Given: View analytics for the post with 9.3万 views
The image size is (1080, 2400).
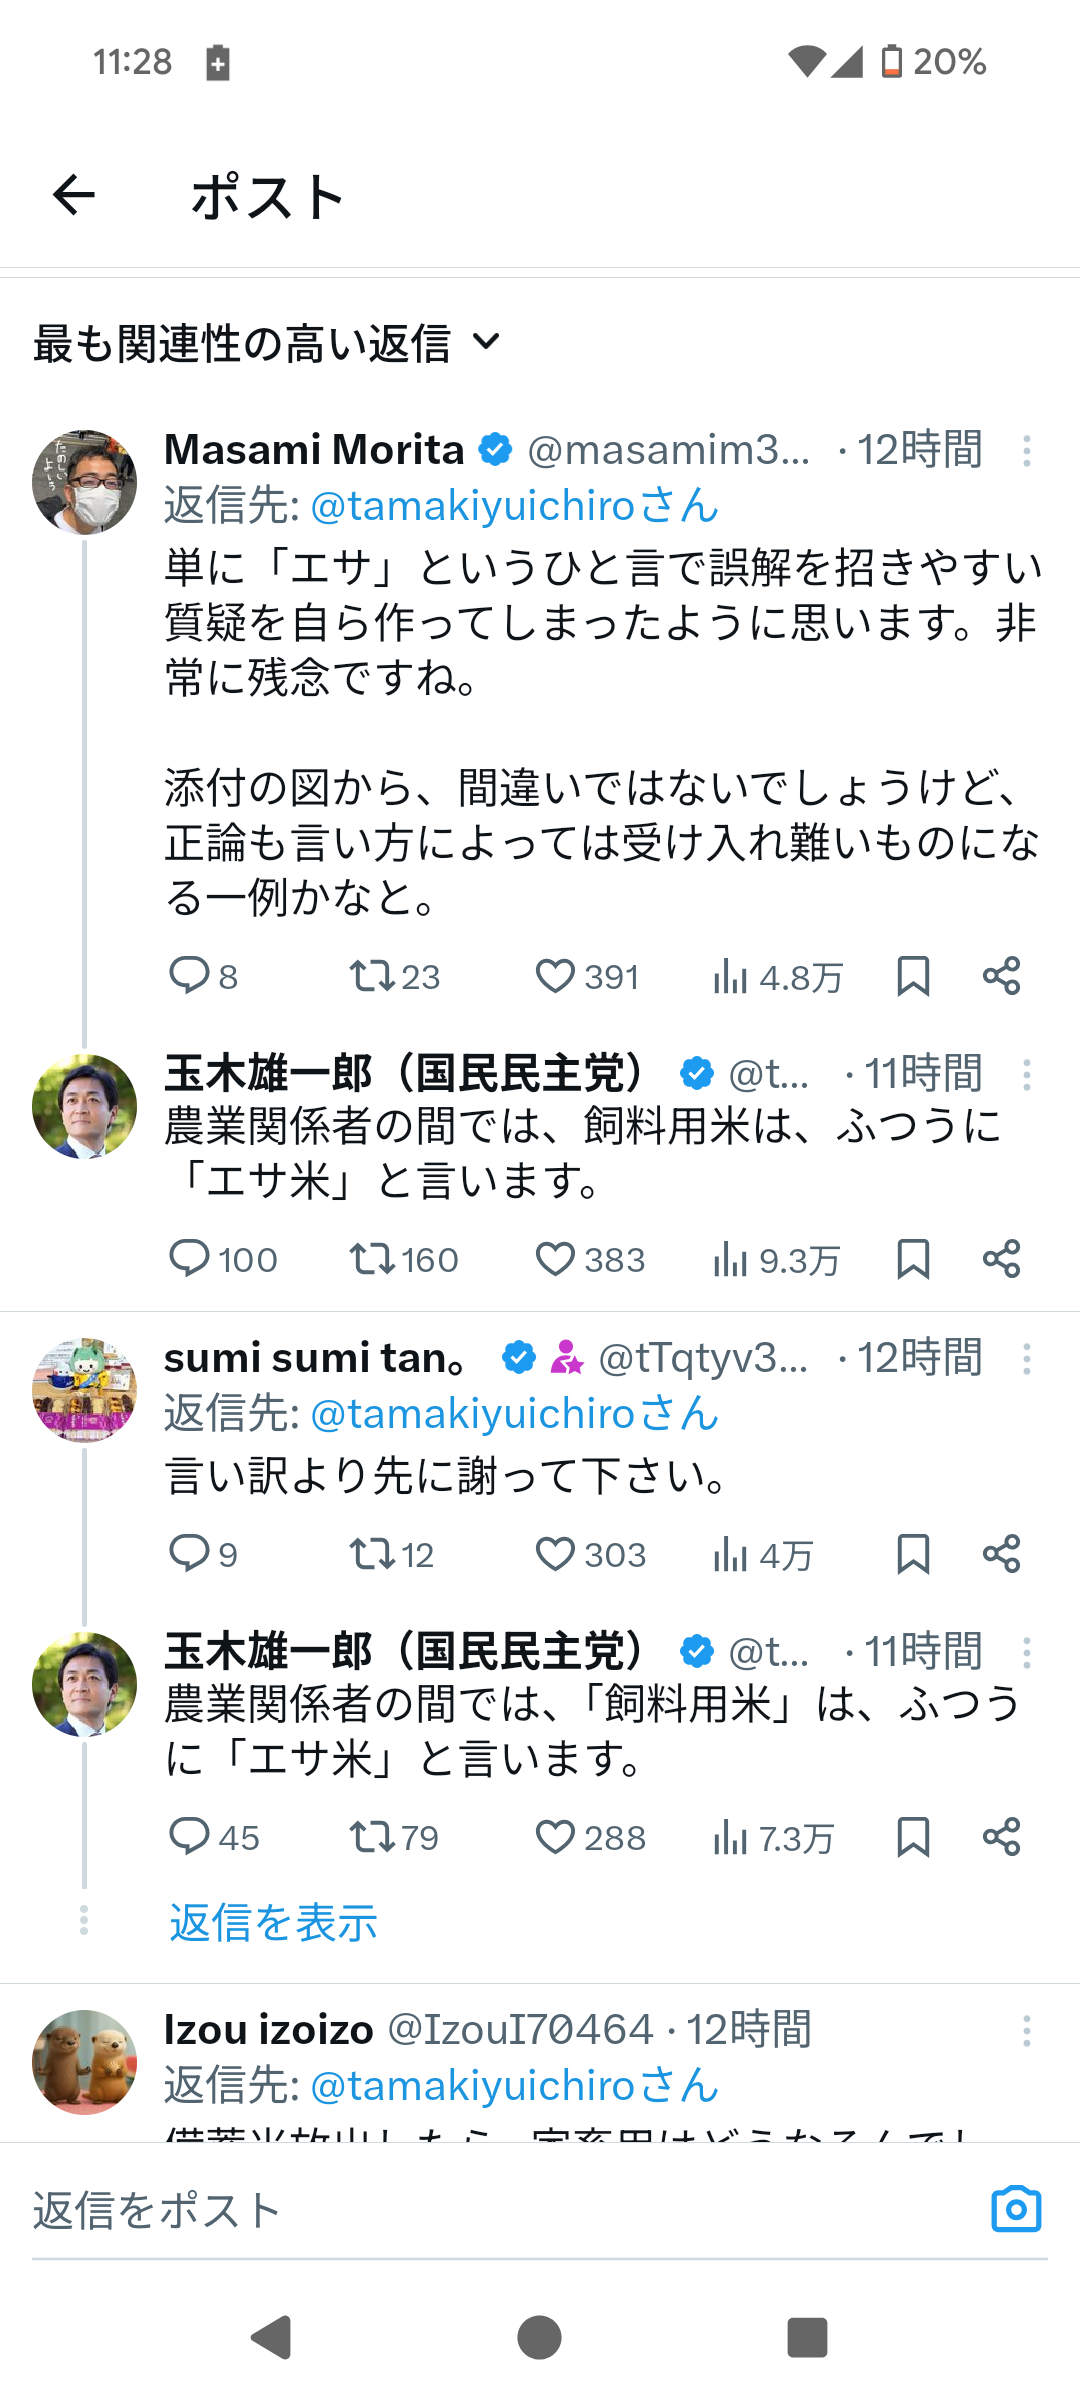Looking at the screenshot, I should 731,1259.
